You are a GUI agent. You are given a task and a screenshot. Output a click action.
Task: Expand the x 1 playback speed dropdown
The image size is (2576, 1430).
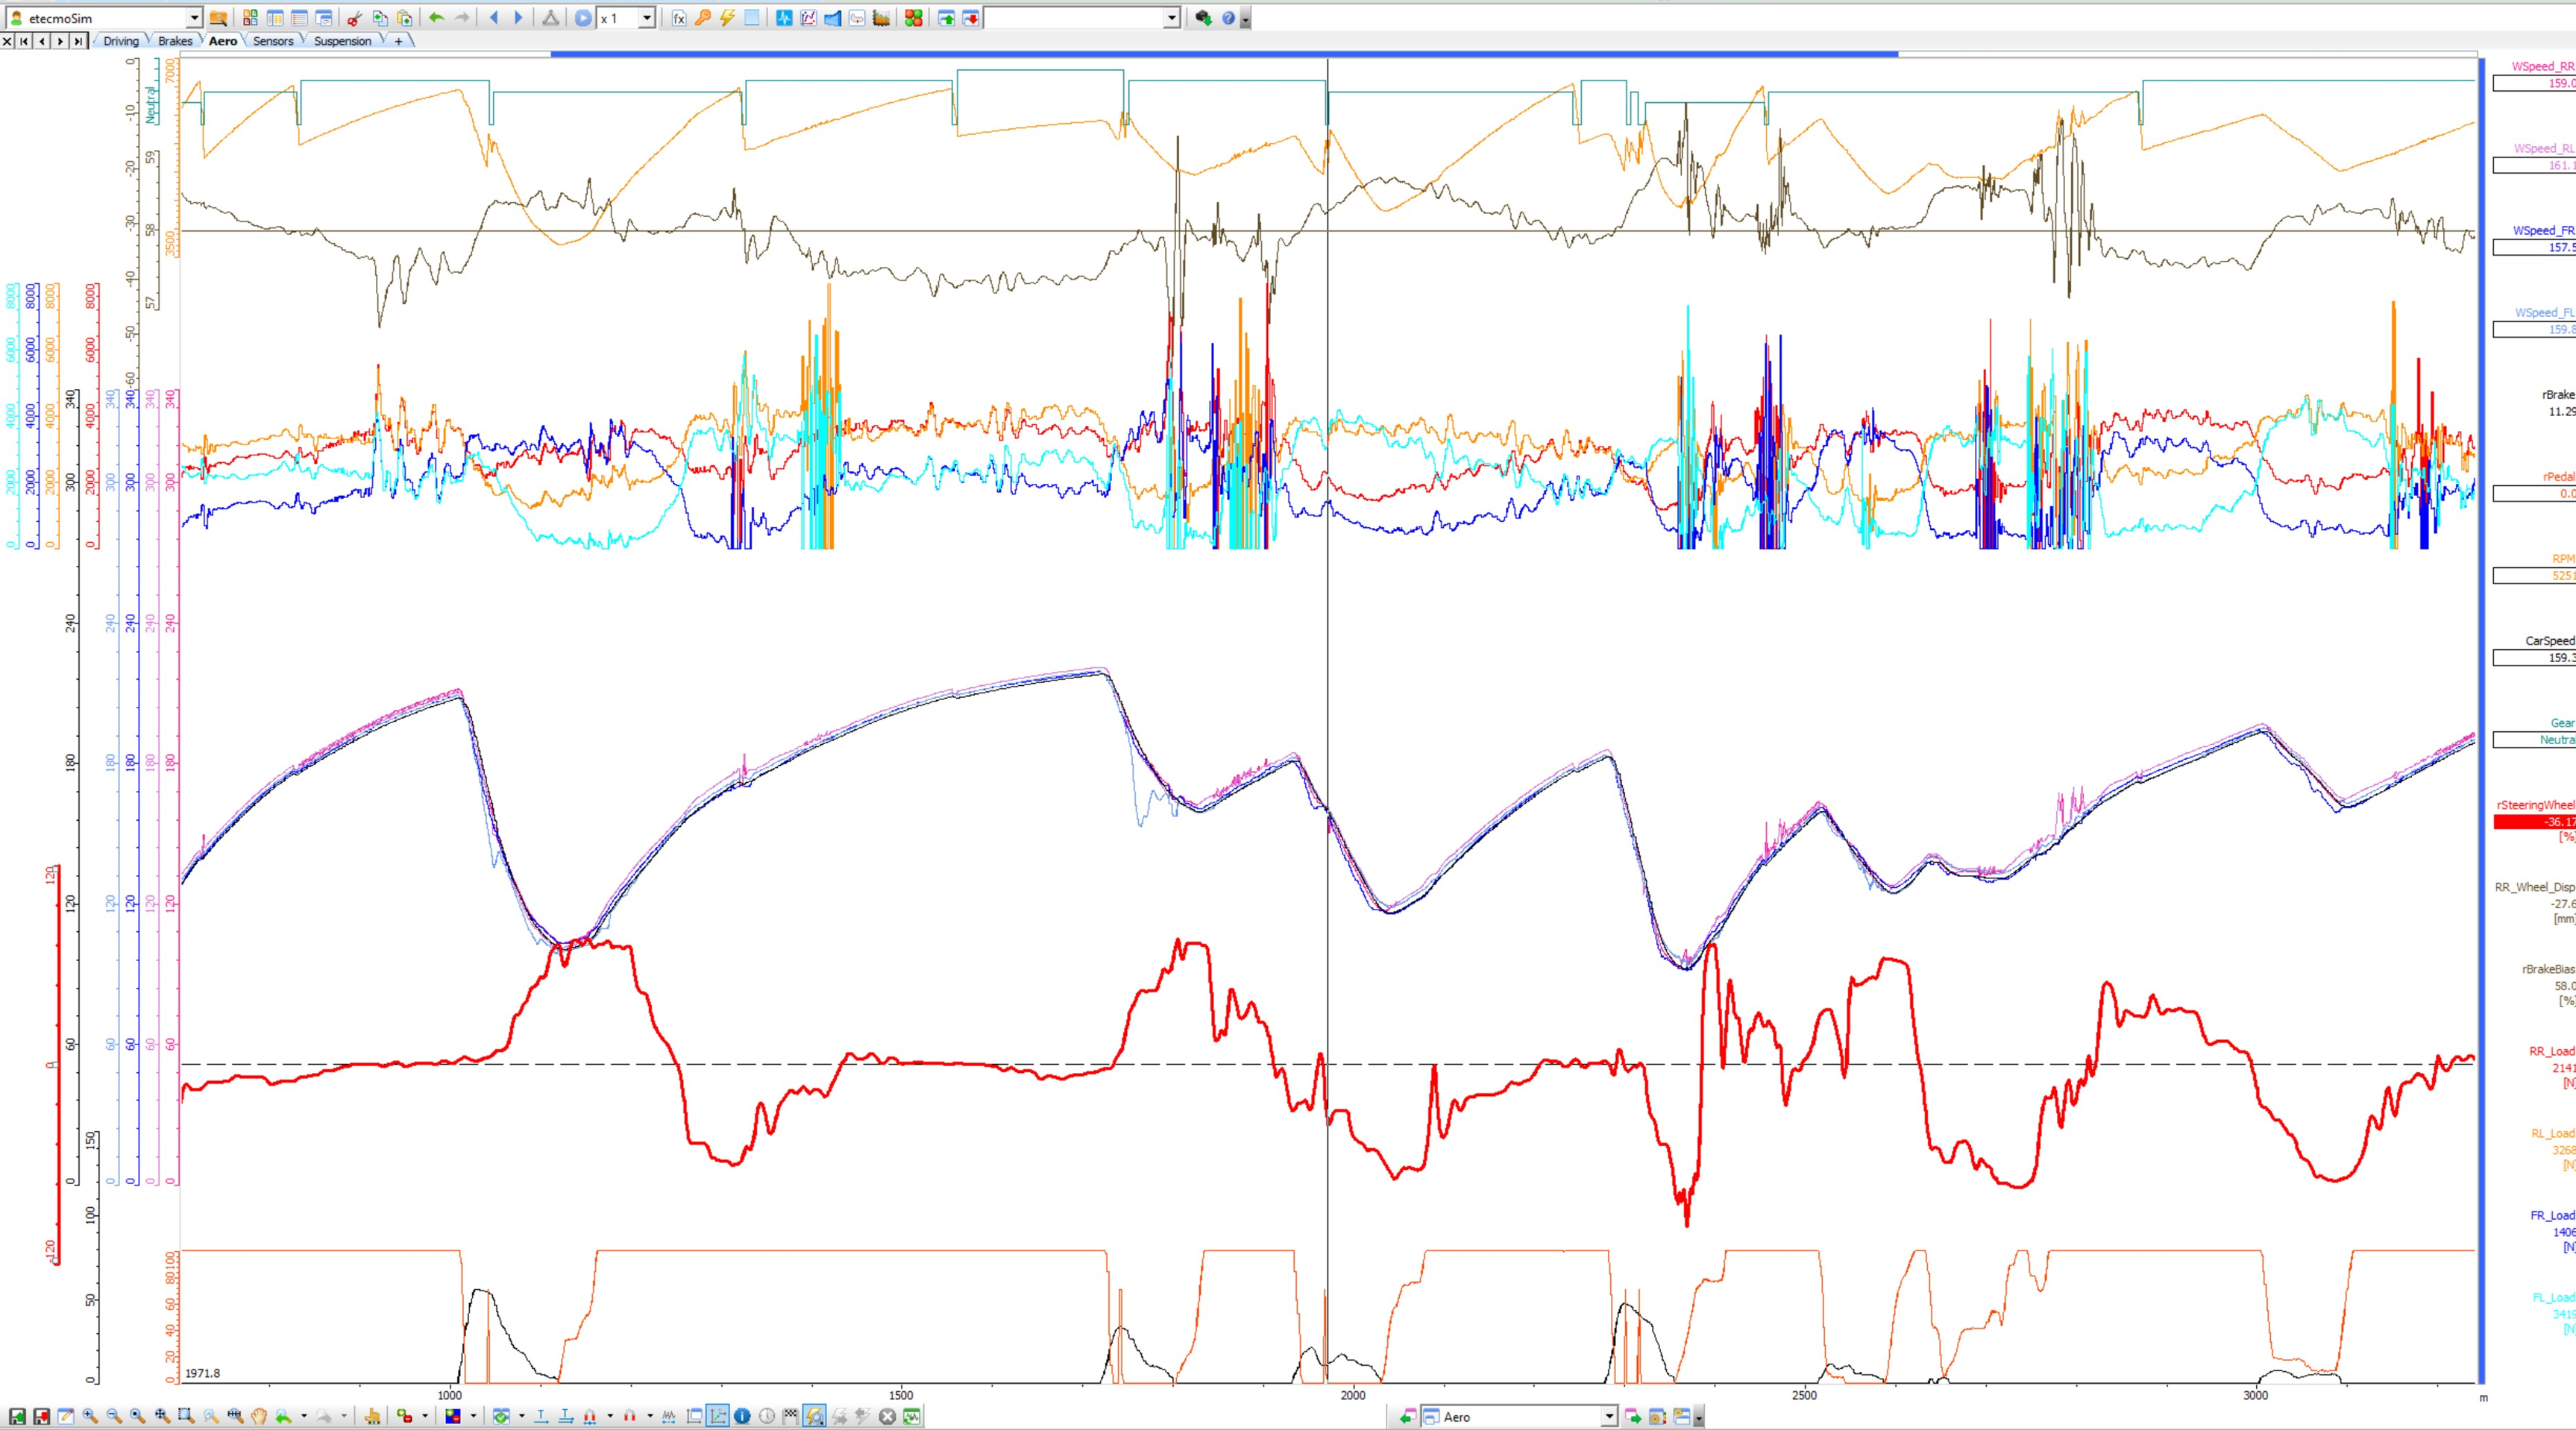tap(646, 18)
